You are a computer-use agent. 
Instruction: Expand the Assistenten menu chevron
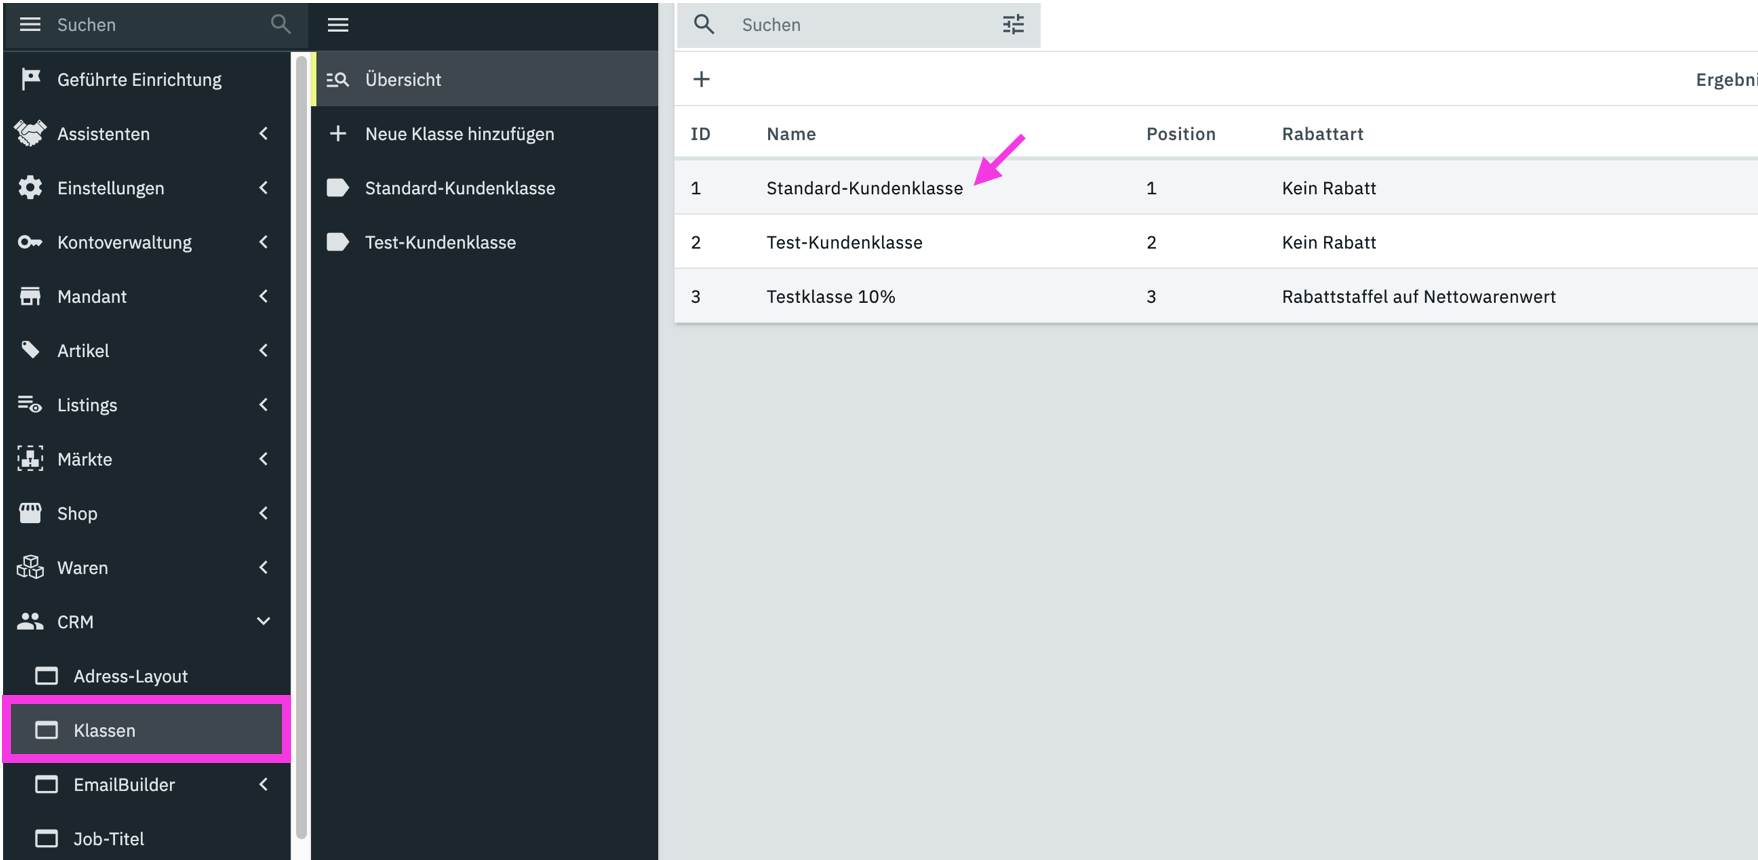263,134
